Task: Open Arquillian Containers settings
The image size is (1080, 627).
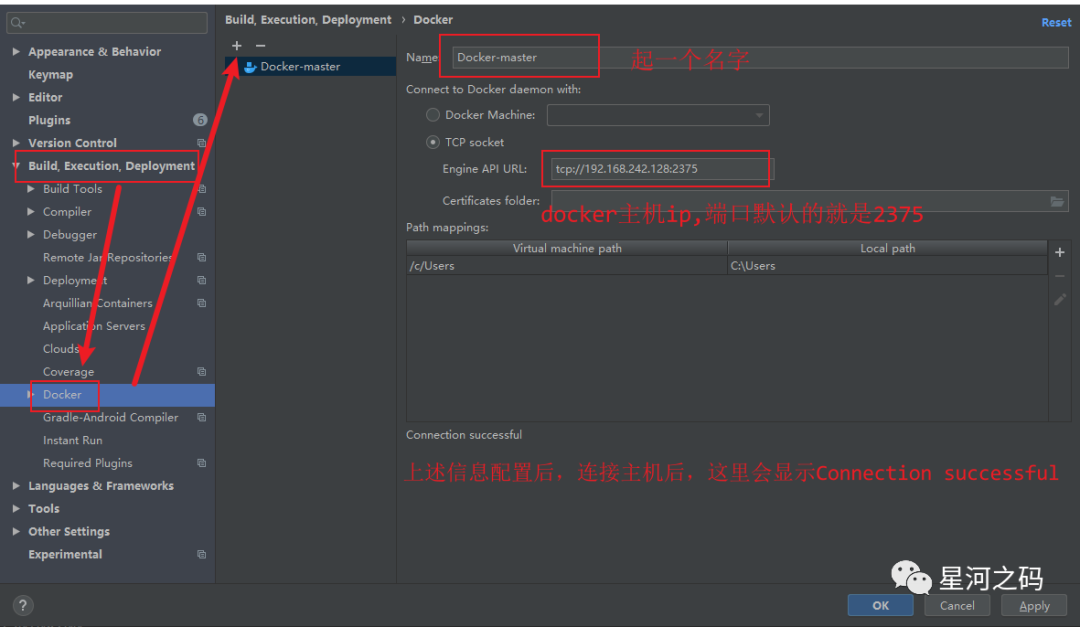Action: click(x=97, y=303)
